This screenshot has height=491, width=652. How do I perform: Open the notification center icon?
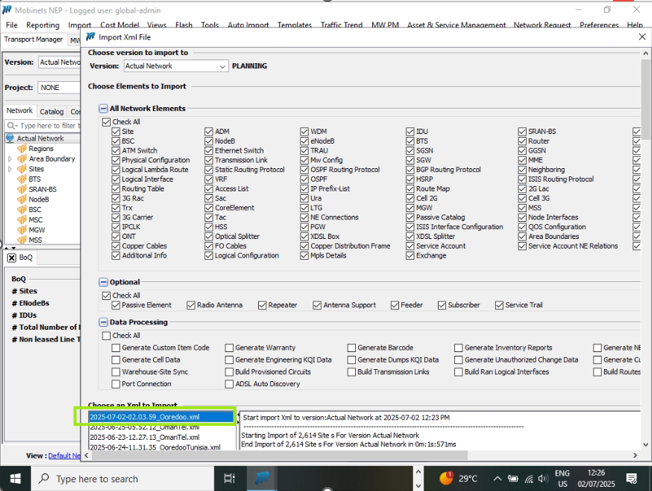tap(632, 478)
